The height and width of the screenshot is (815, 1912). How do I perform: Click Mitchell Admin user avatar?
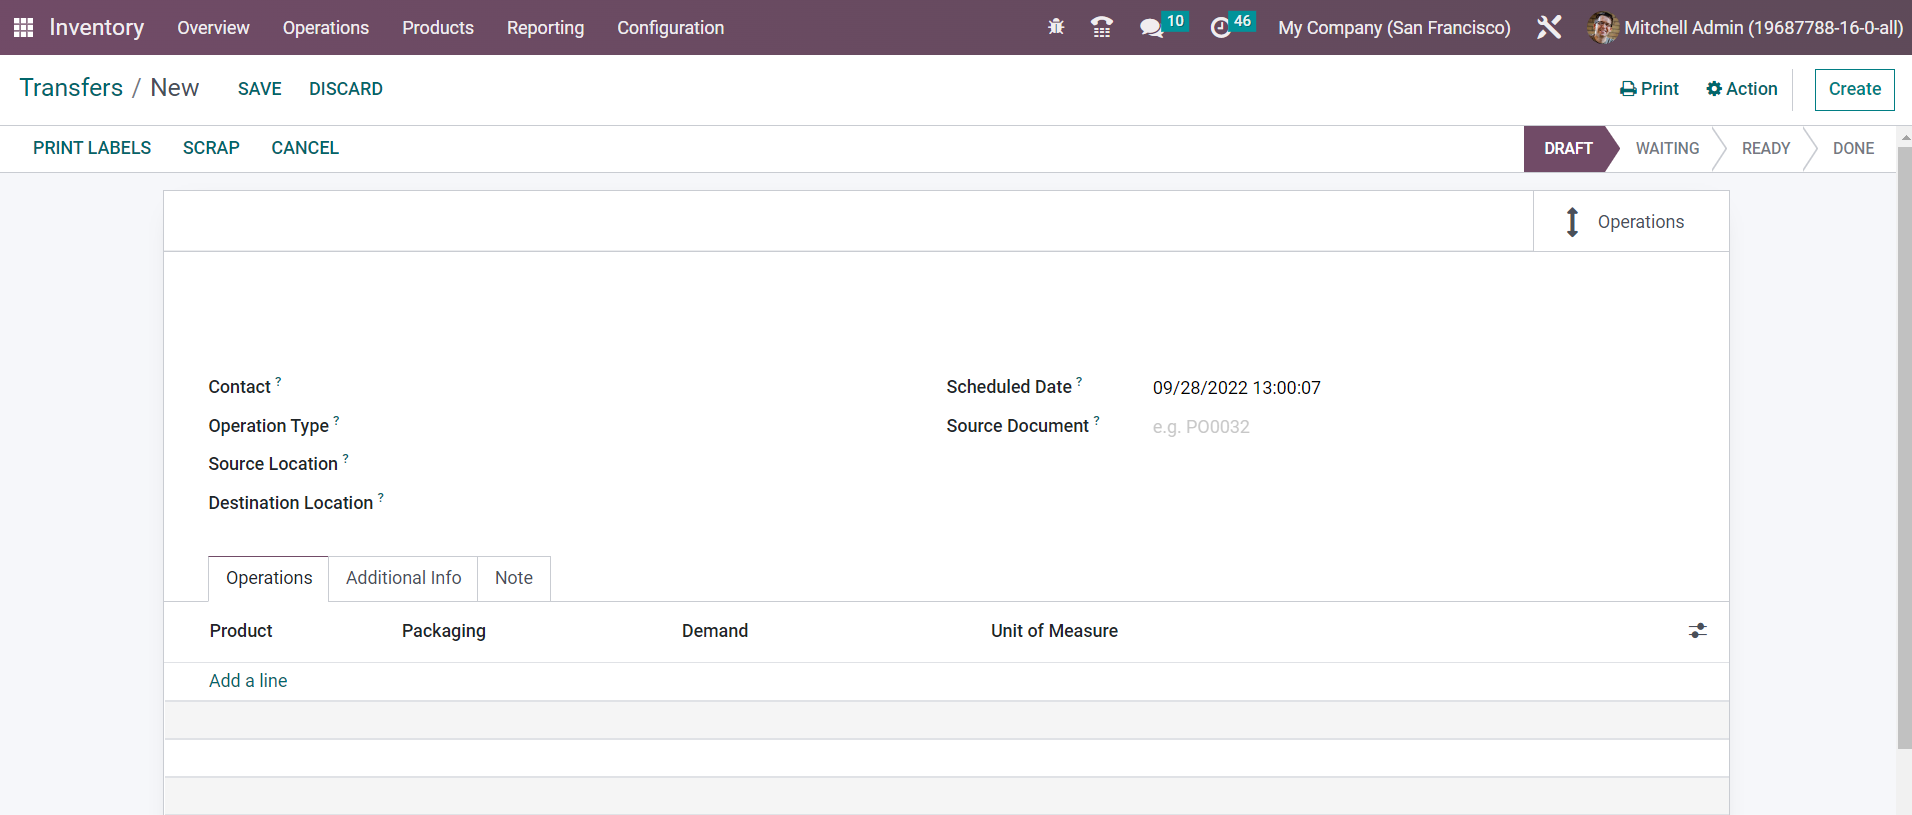click(x=1602, y=27)
